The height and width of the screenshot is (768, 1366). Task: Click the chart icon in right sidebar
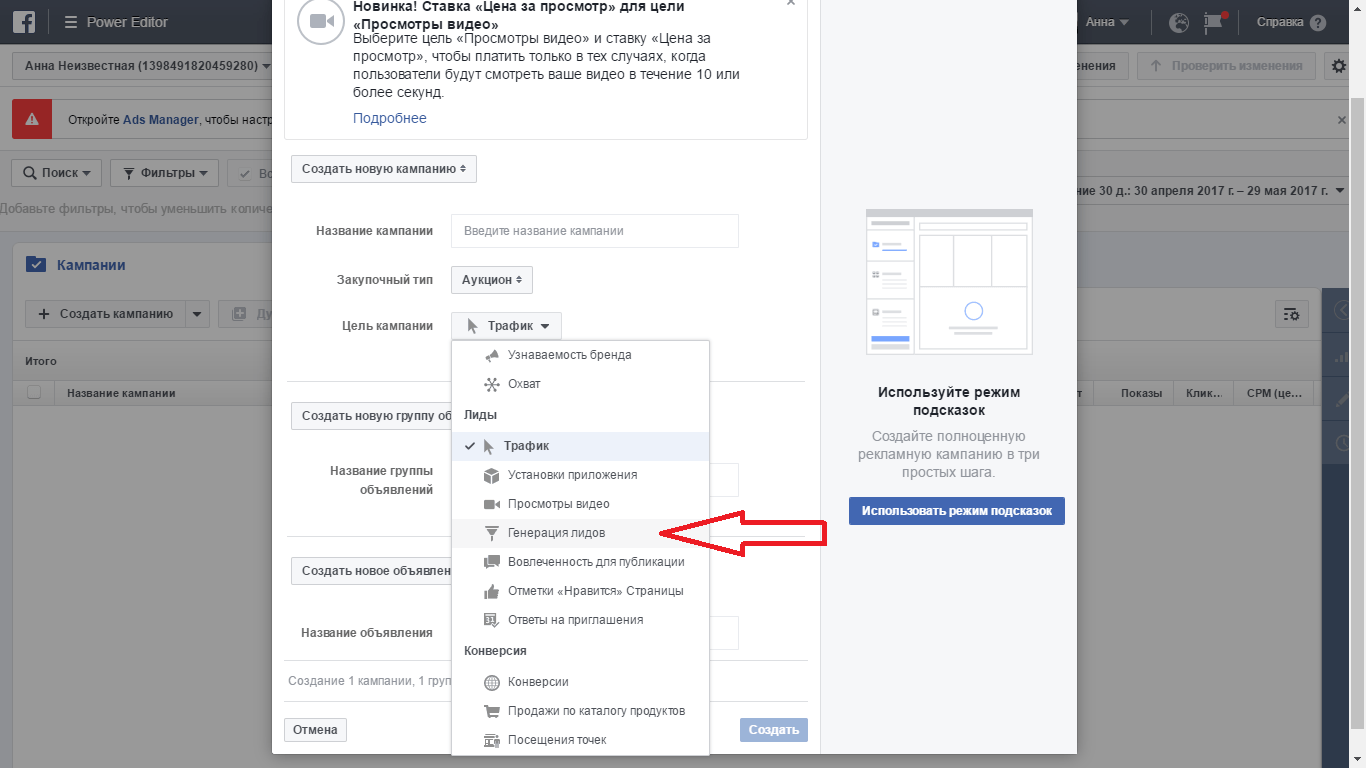(1342, 357)
